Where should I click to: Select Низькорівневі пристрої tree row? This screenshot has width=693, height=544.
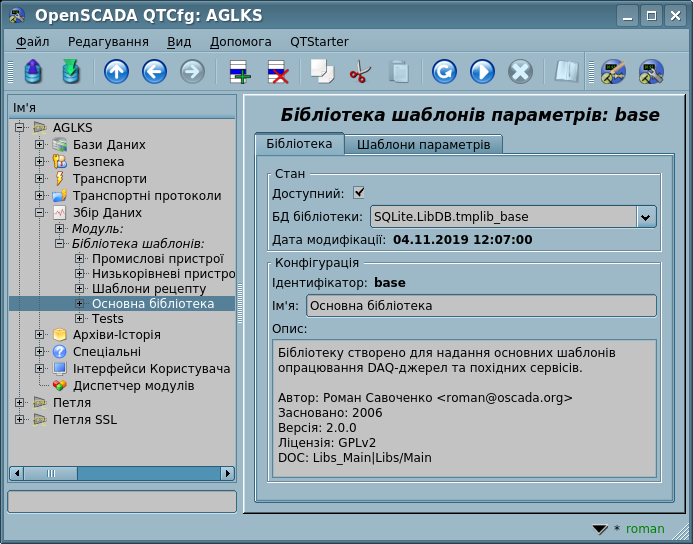(163, 274)
